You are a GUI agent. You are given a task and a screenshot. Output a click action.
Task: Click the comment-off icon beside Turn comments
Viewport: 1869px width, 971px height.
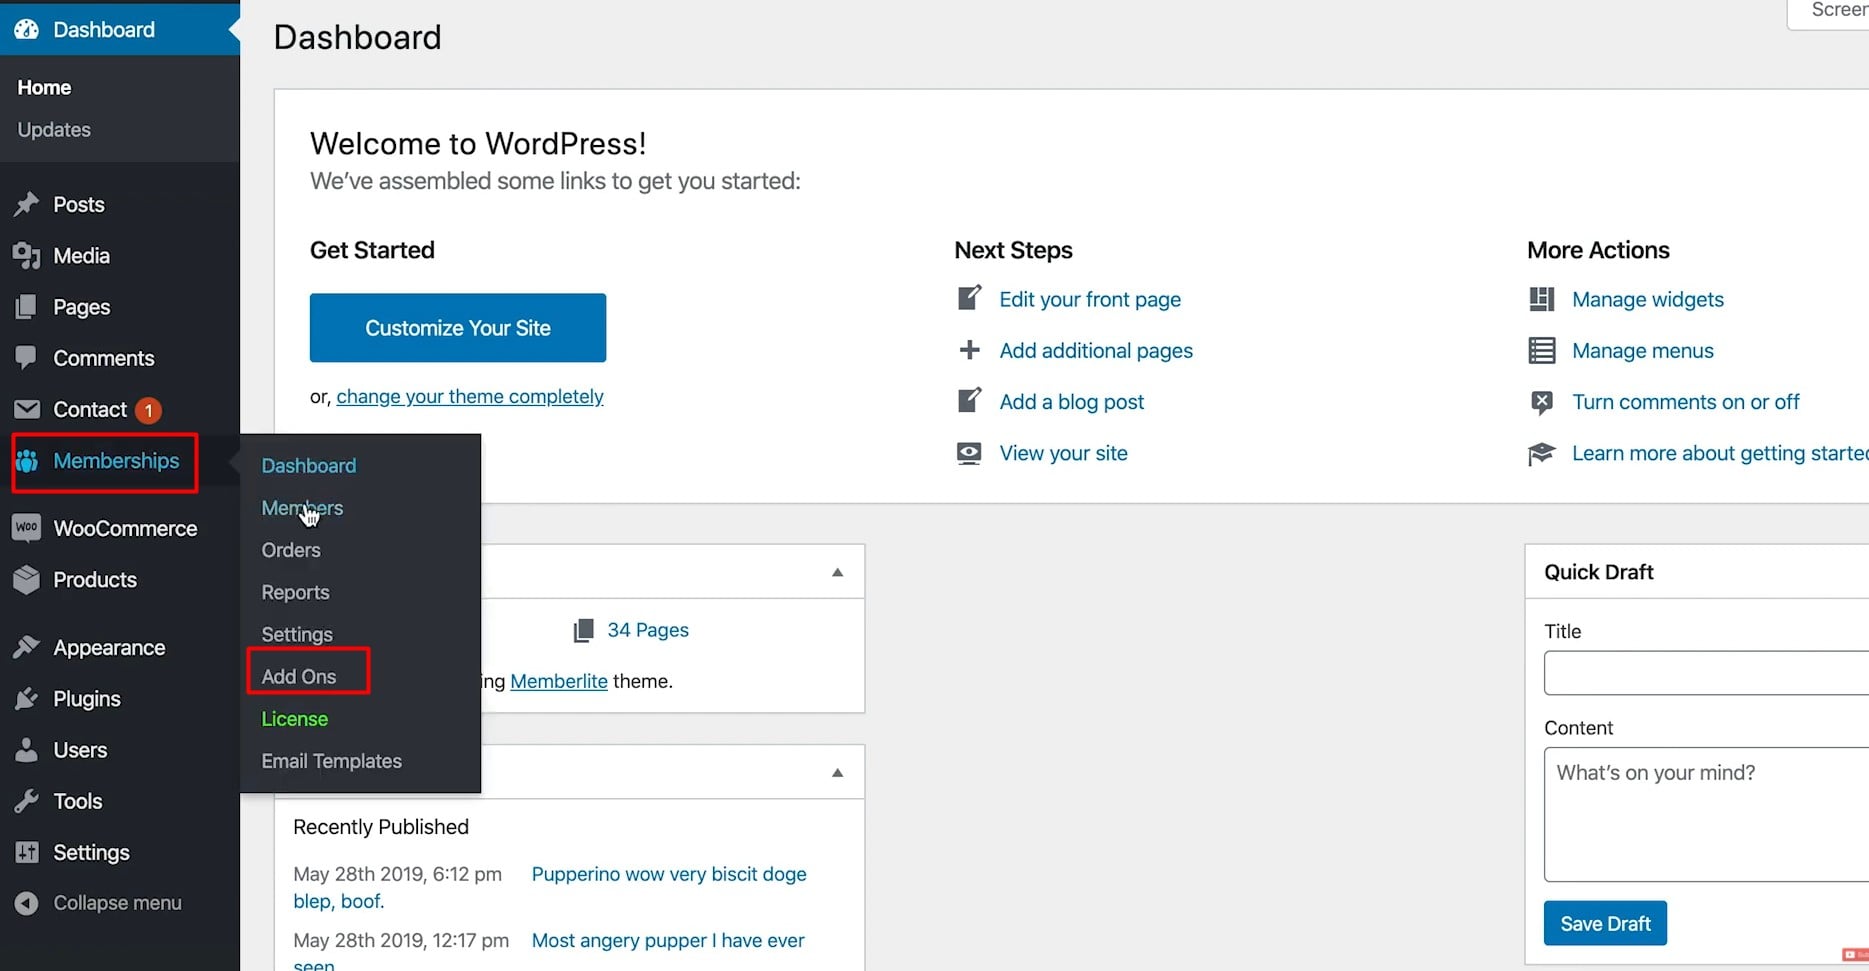pos(1541,402)
